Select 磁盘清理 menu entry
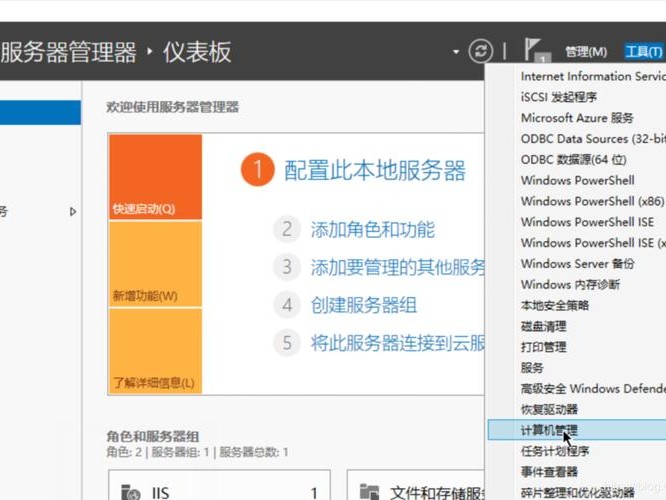This screenshot has height=500, width=666. click(x=544, y=326)
